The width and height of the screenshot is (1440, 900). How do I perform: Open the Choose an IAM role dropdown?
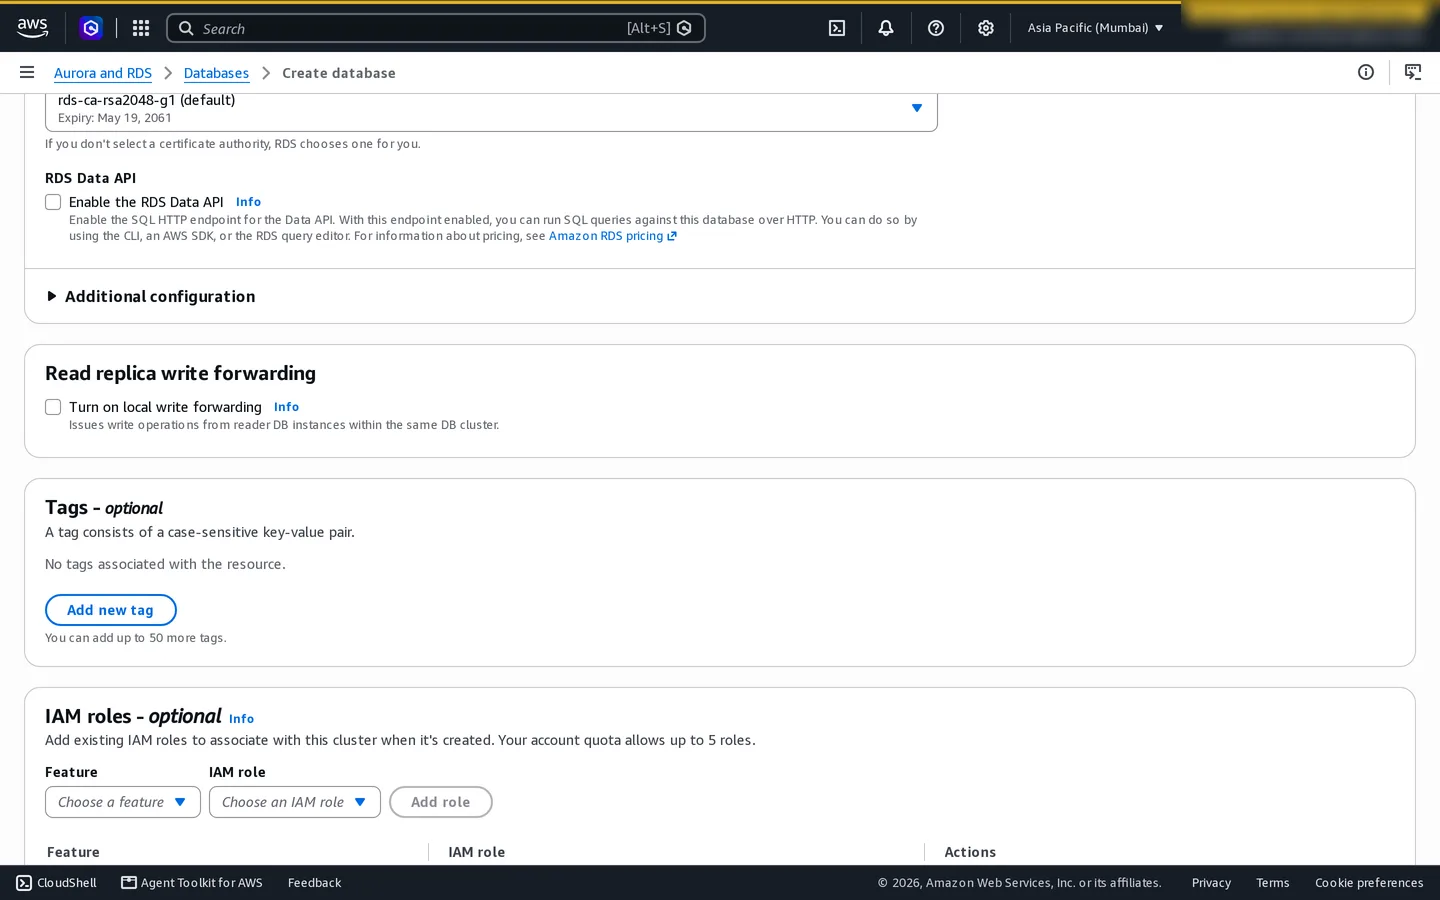click(x=295, y=802)
